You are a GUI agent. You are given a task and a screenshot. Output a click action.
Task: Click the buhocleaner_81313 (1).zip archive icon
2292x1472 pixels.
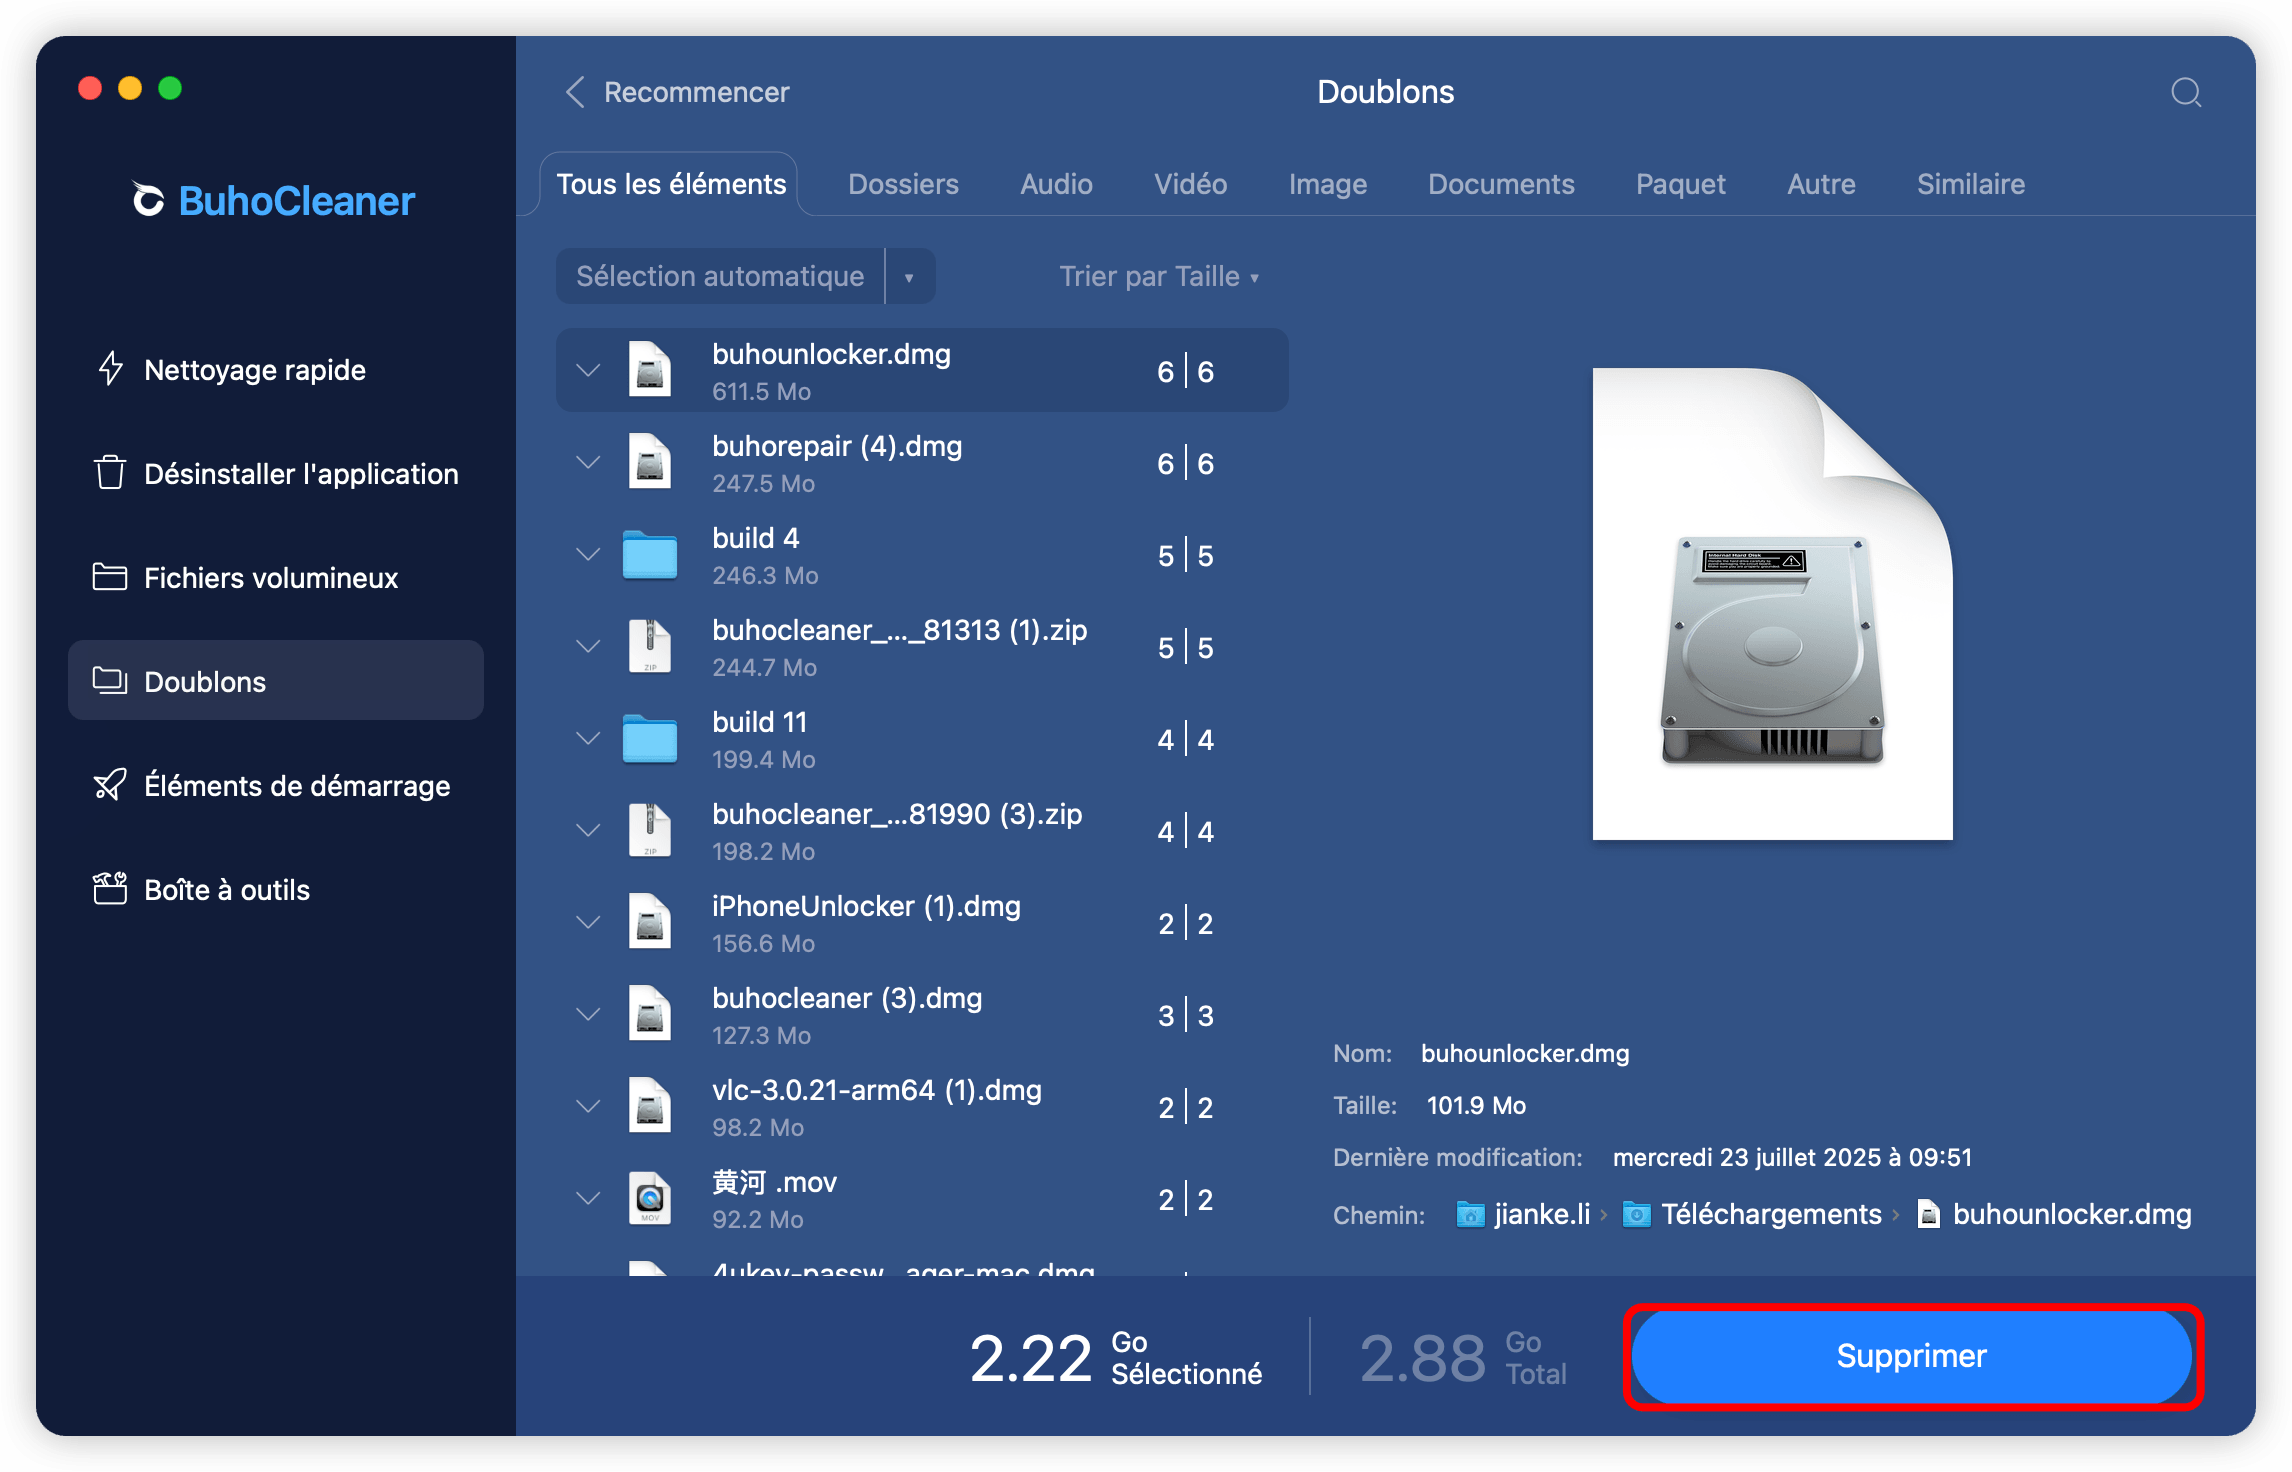click(x=650, y=646)
